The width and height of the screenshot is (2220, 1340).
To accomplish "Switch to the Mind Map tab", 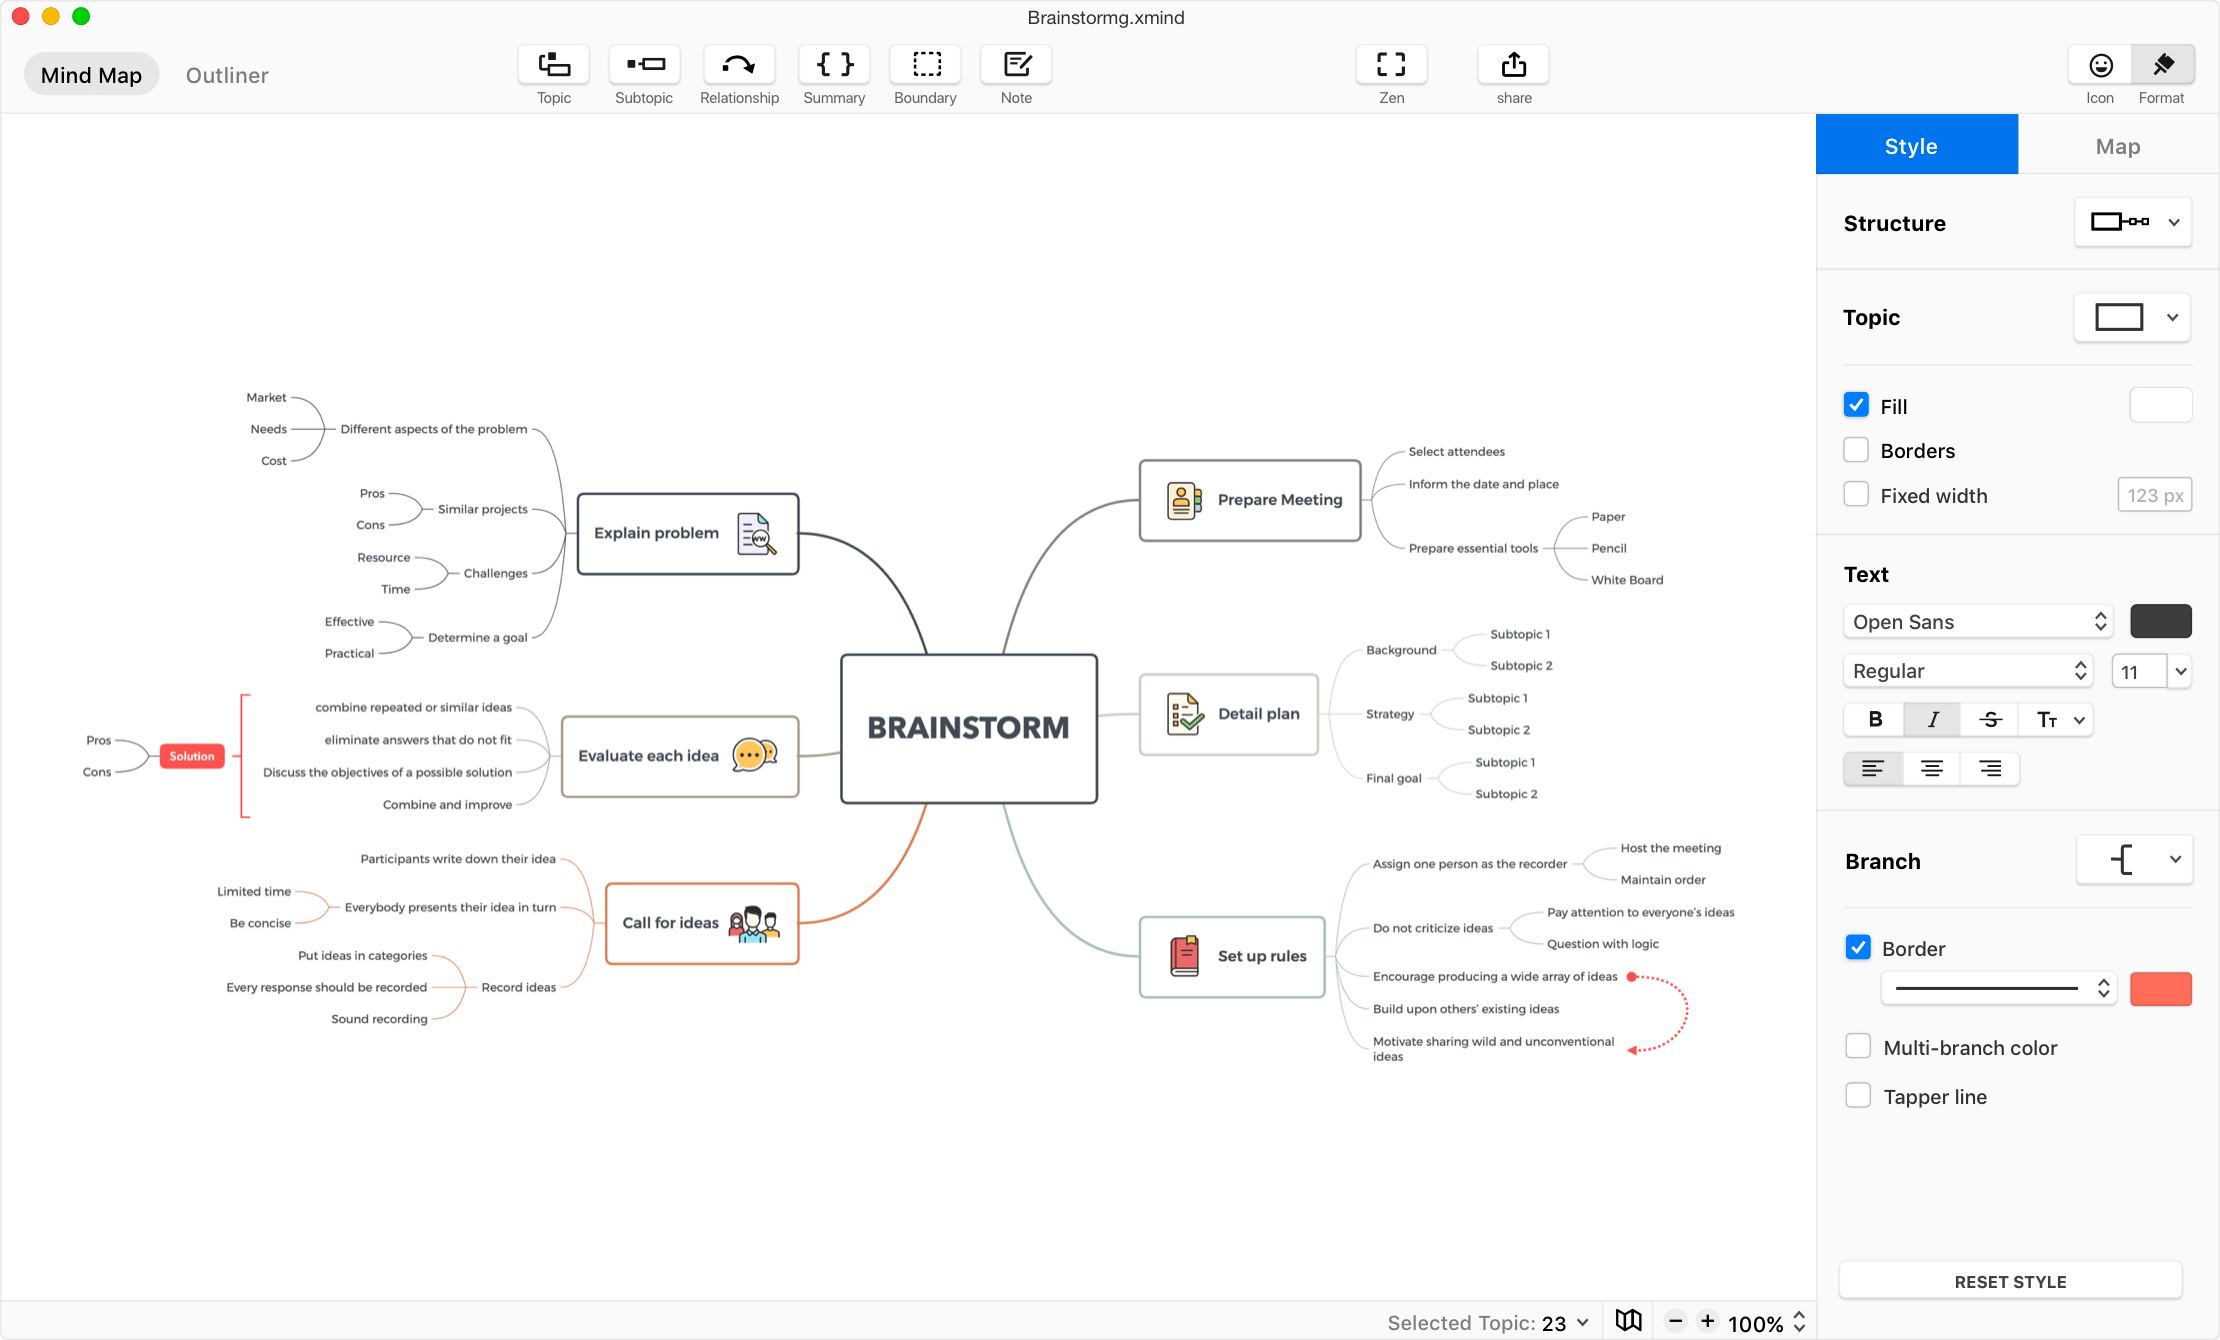I will 90,75.
